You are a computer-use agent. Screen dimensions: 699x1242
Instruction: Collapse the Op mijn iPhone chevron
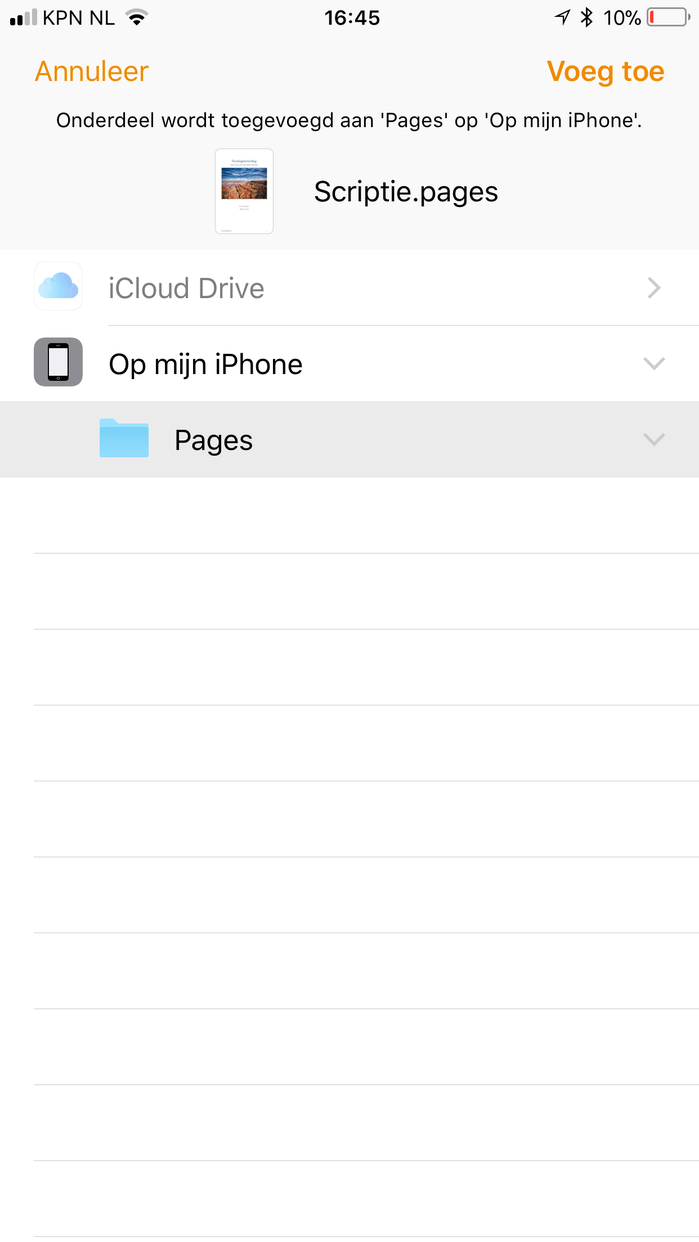pyautogui.click(x=654, y=364)
